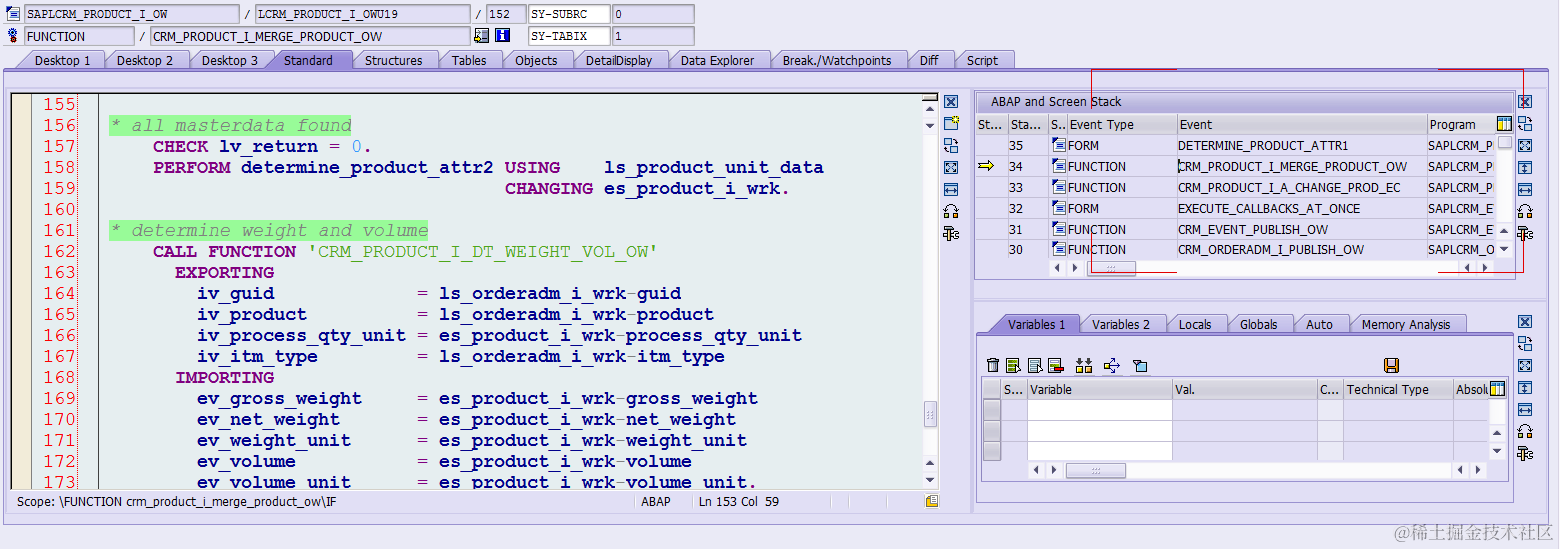Expand ABAP and Screen Stack tool vertically
The height and width of the screenshot is (549, 1560).
(1525, 168)
